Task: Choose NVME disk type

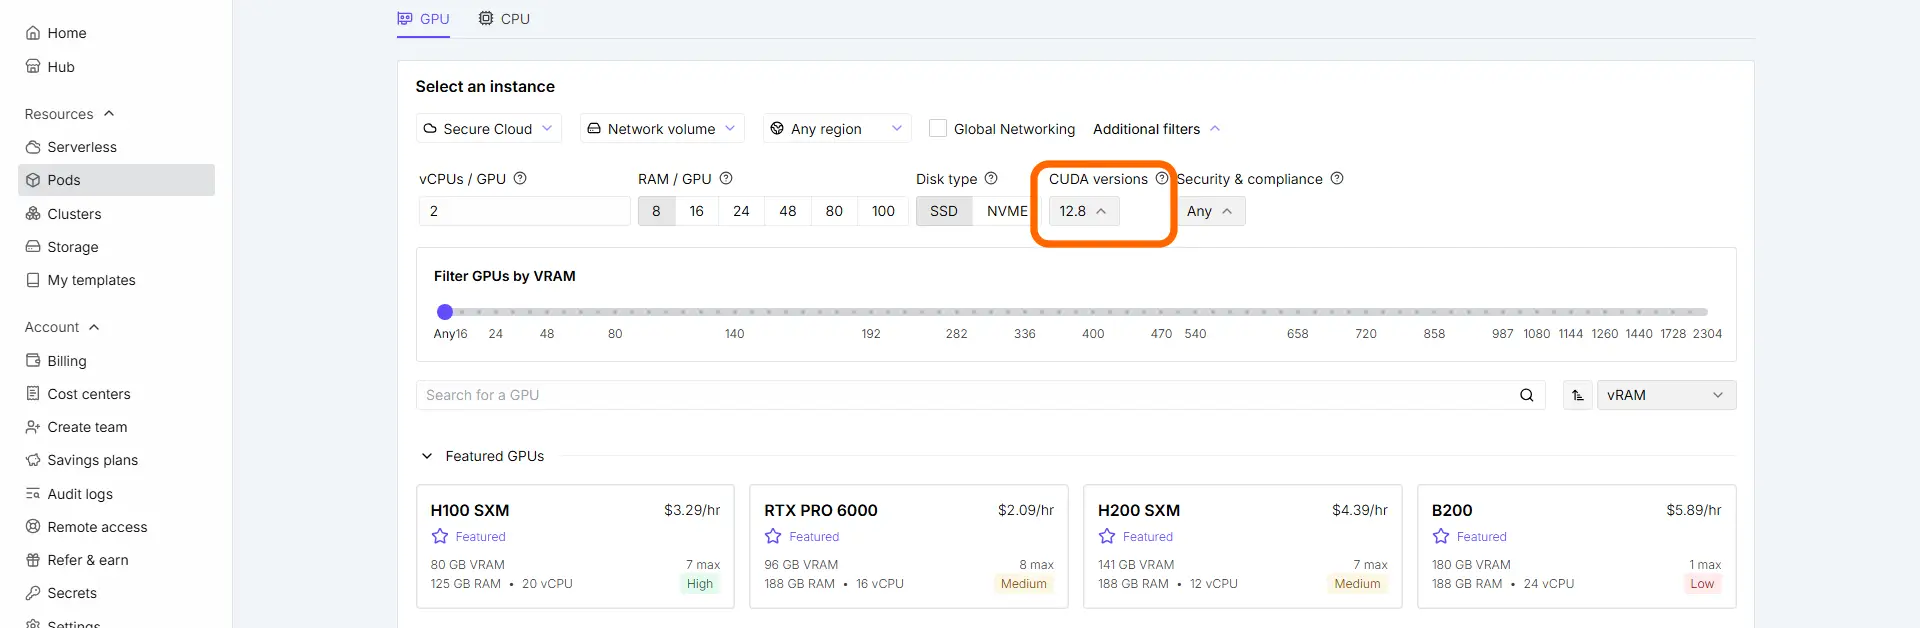Action: pyautogui.click(x=1007, y=211)
